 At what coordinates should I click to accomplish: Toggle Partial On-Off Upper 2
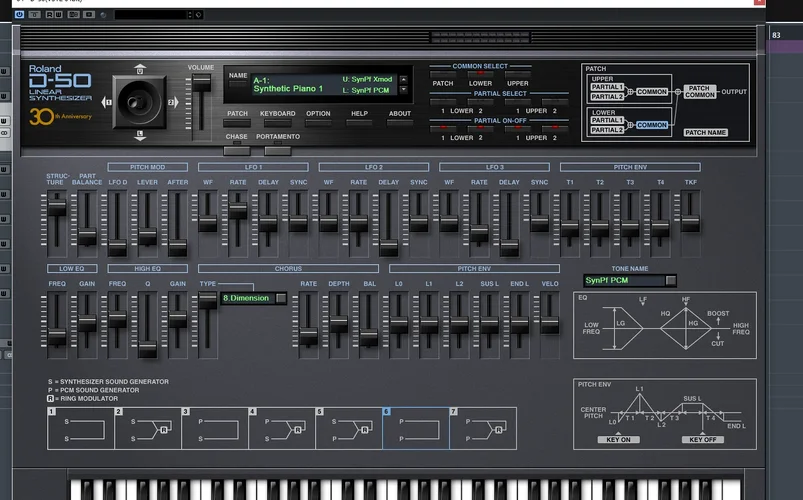pos(555,128)
